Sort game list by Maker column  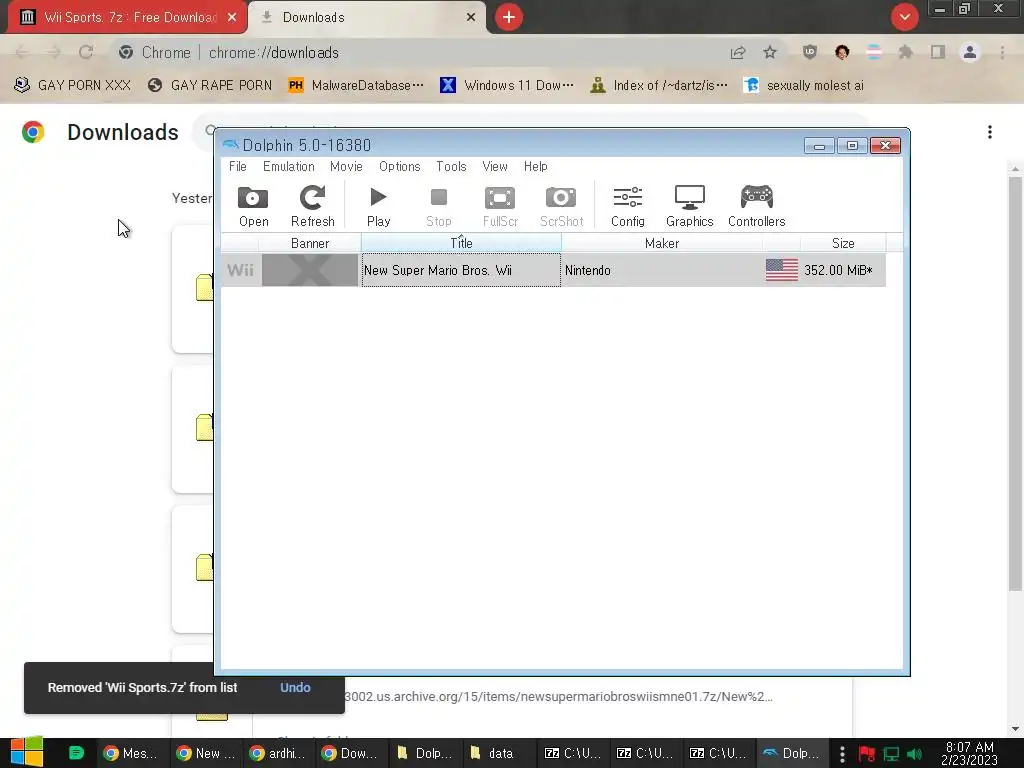coord(662,243)
